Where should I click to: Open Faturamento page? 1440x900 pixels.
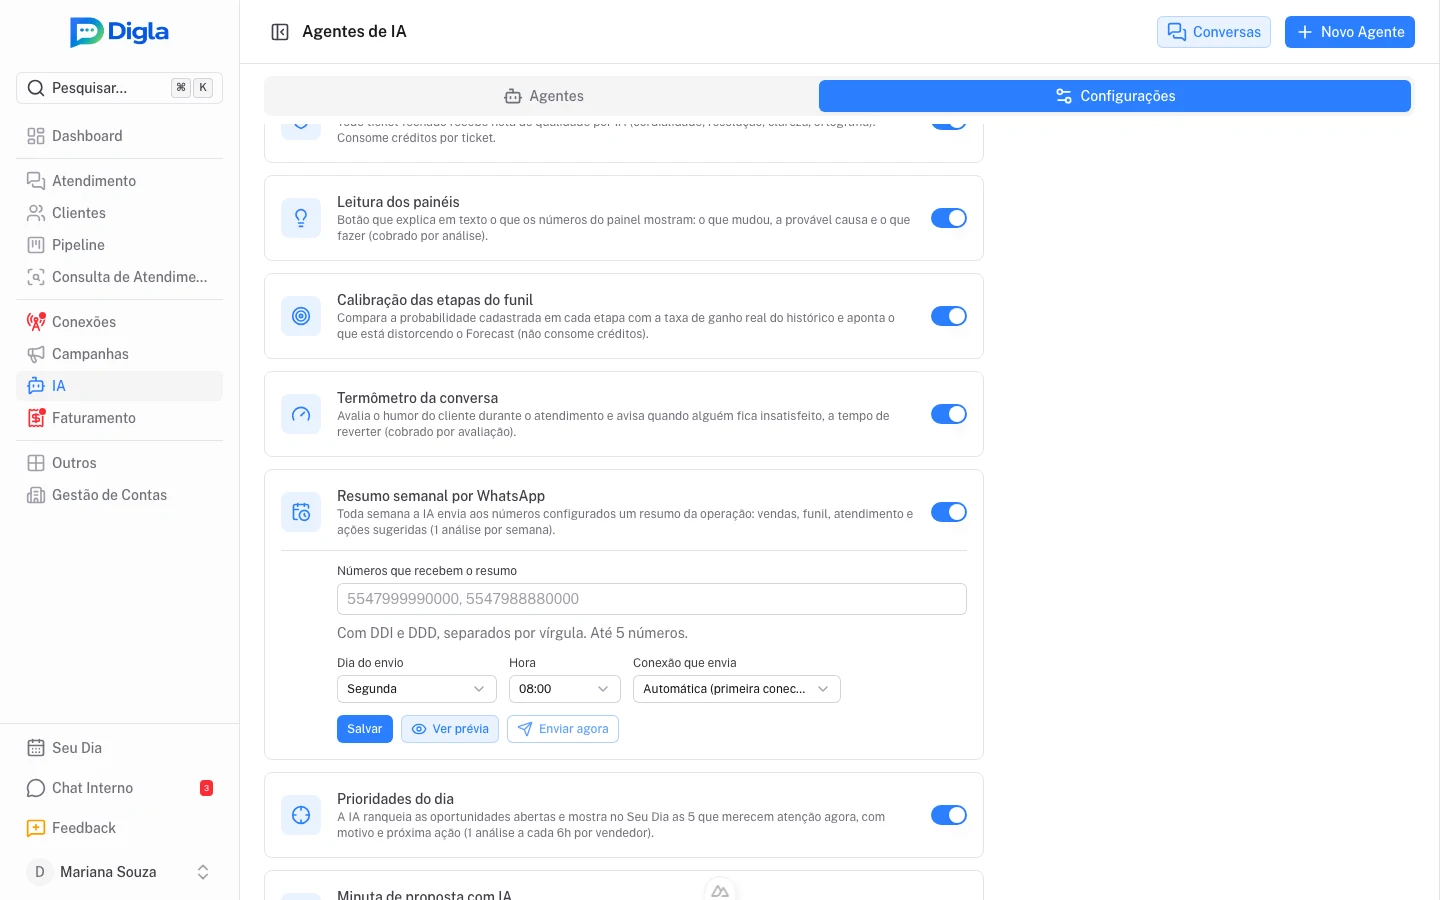[x=119, y=418]
